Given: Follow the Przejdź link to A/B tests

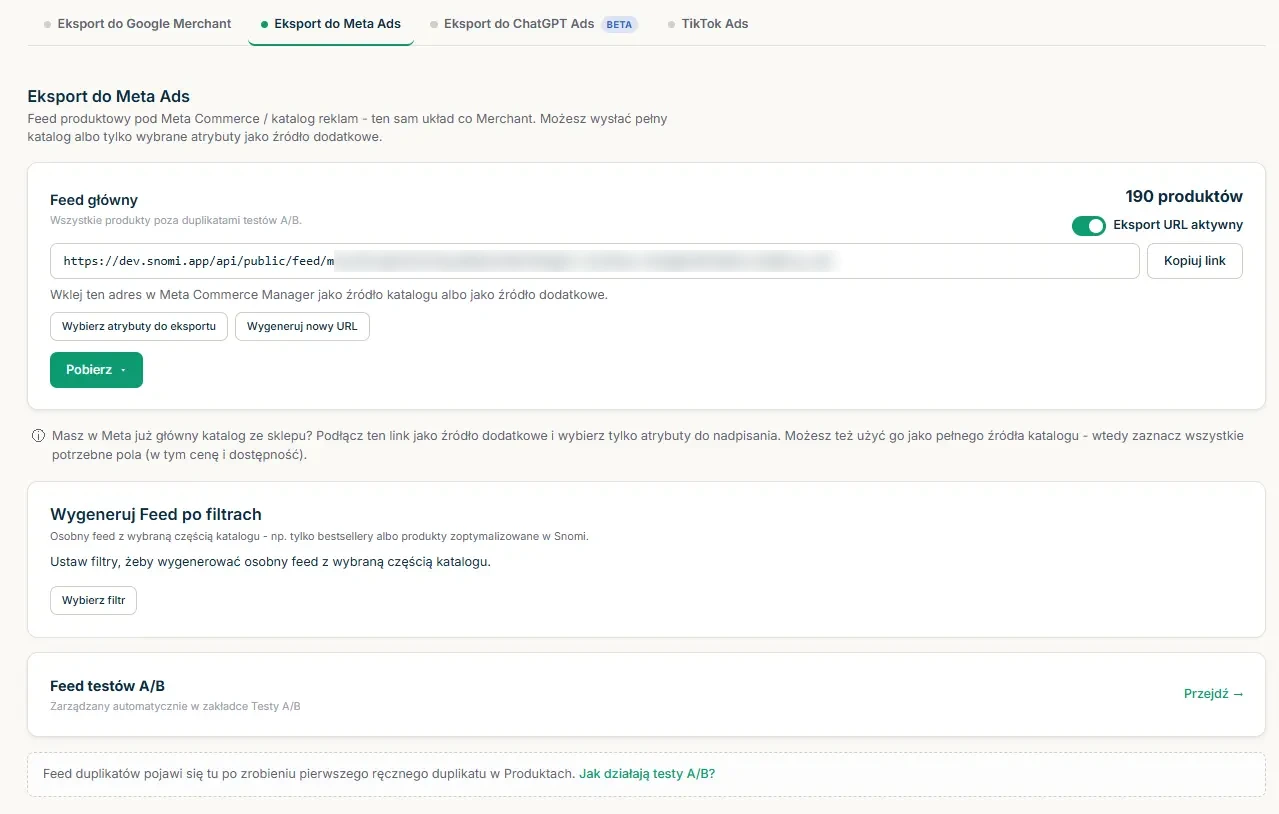Looking at the screenshot, I should point(1213,694).
